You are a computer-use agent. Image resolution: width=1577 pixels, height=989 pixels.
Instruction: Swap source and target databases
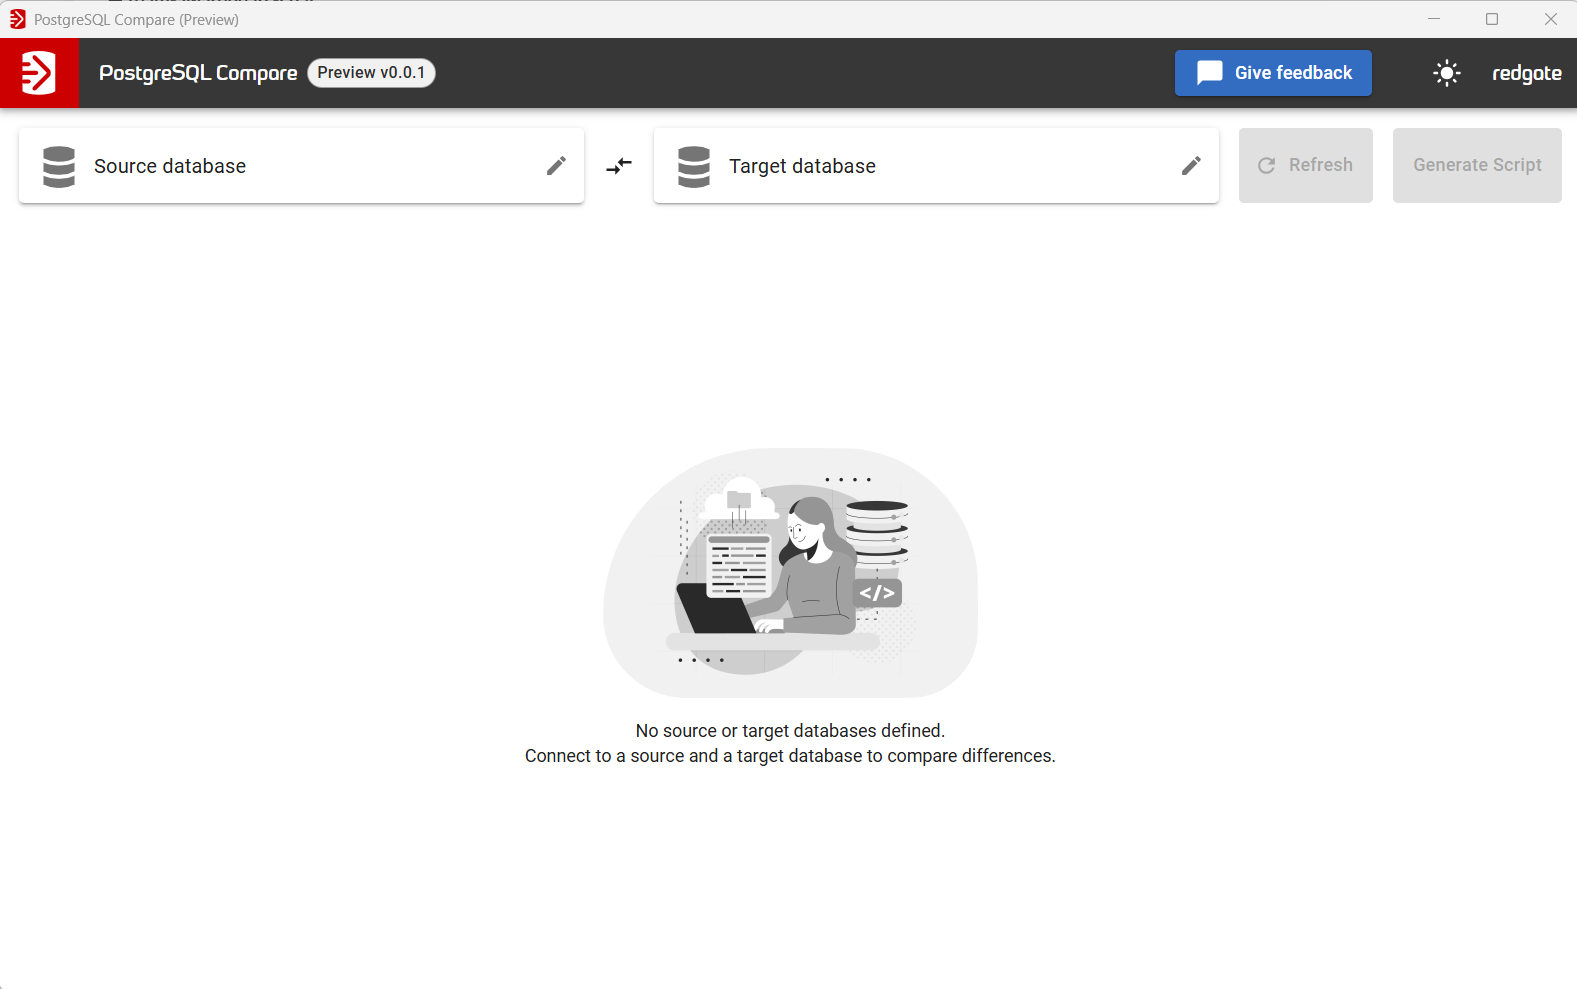[x=619, y=166]
